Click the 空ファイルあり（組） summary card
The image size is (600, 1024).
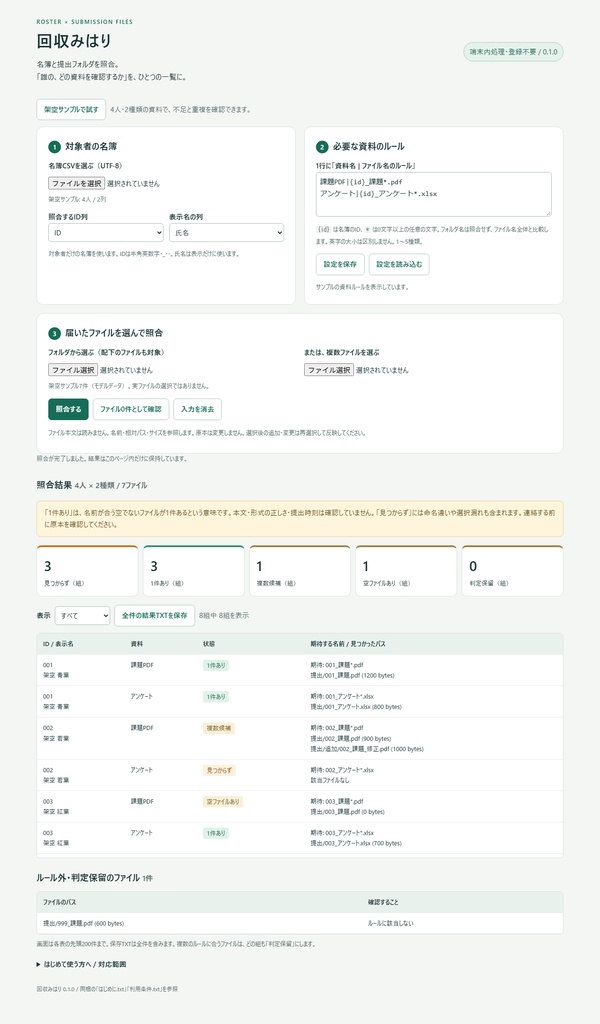coord(406,571)
